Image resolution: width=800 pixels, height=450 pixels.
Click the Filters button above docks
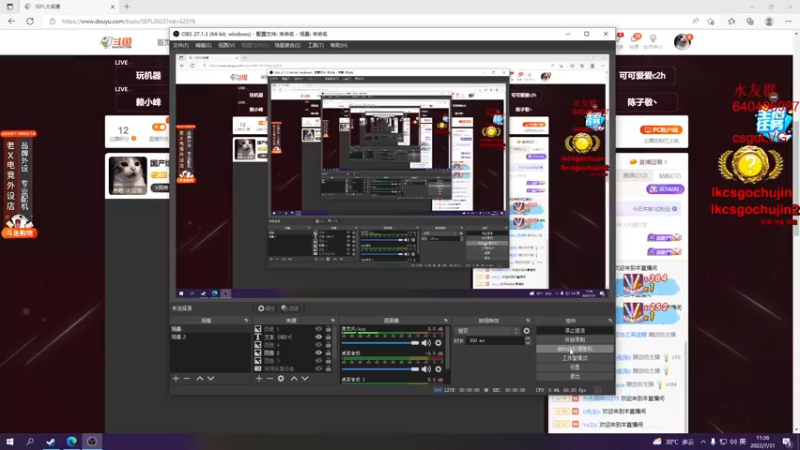pos(290,308)
